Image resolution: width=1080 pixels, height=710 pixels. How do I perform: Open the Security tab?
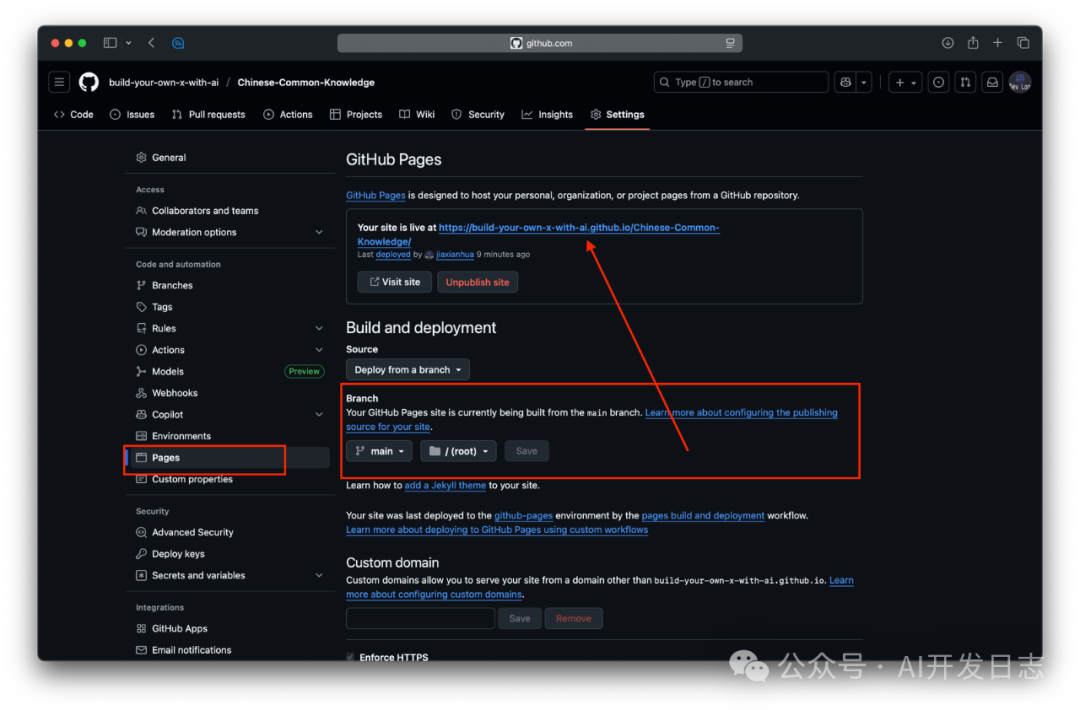click(x=479, y=115)
